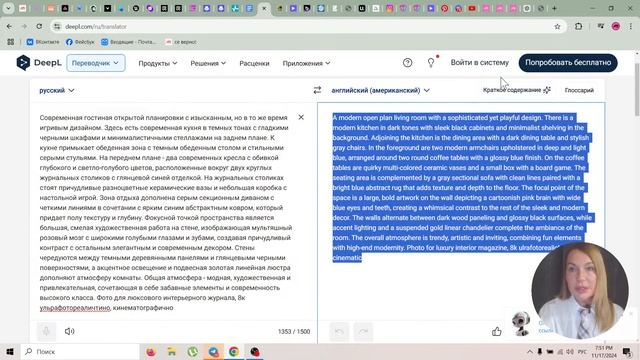
Task: Open tab search dropdown arrow
Action: (8, 8)
